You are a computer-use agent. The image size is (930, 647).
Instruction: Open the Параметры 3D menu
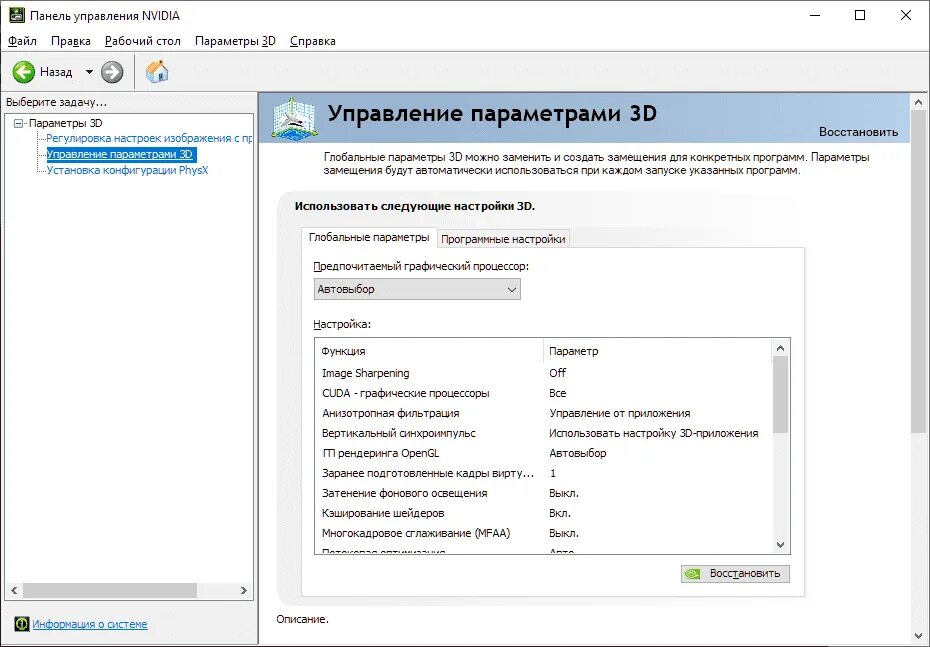(x=235, y=41)
